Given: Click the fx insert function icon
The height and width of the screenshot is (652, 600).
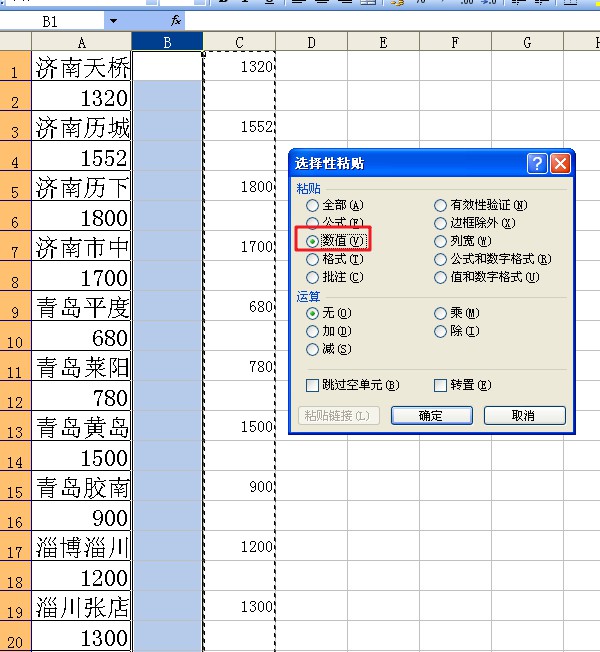Looking at the screenshot, I should (x=176, y=20).
